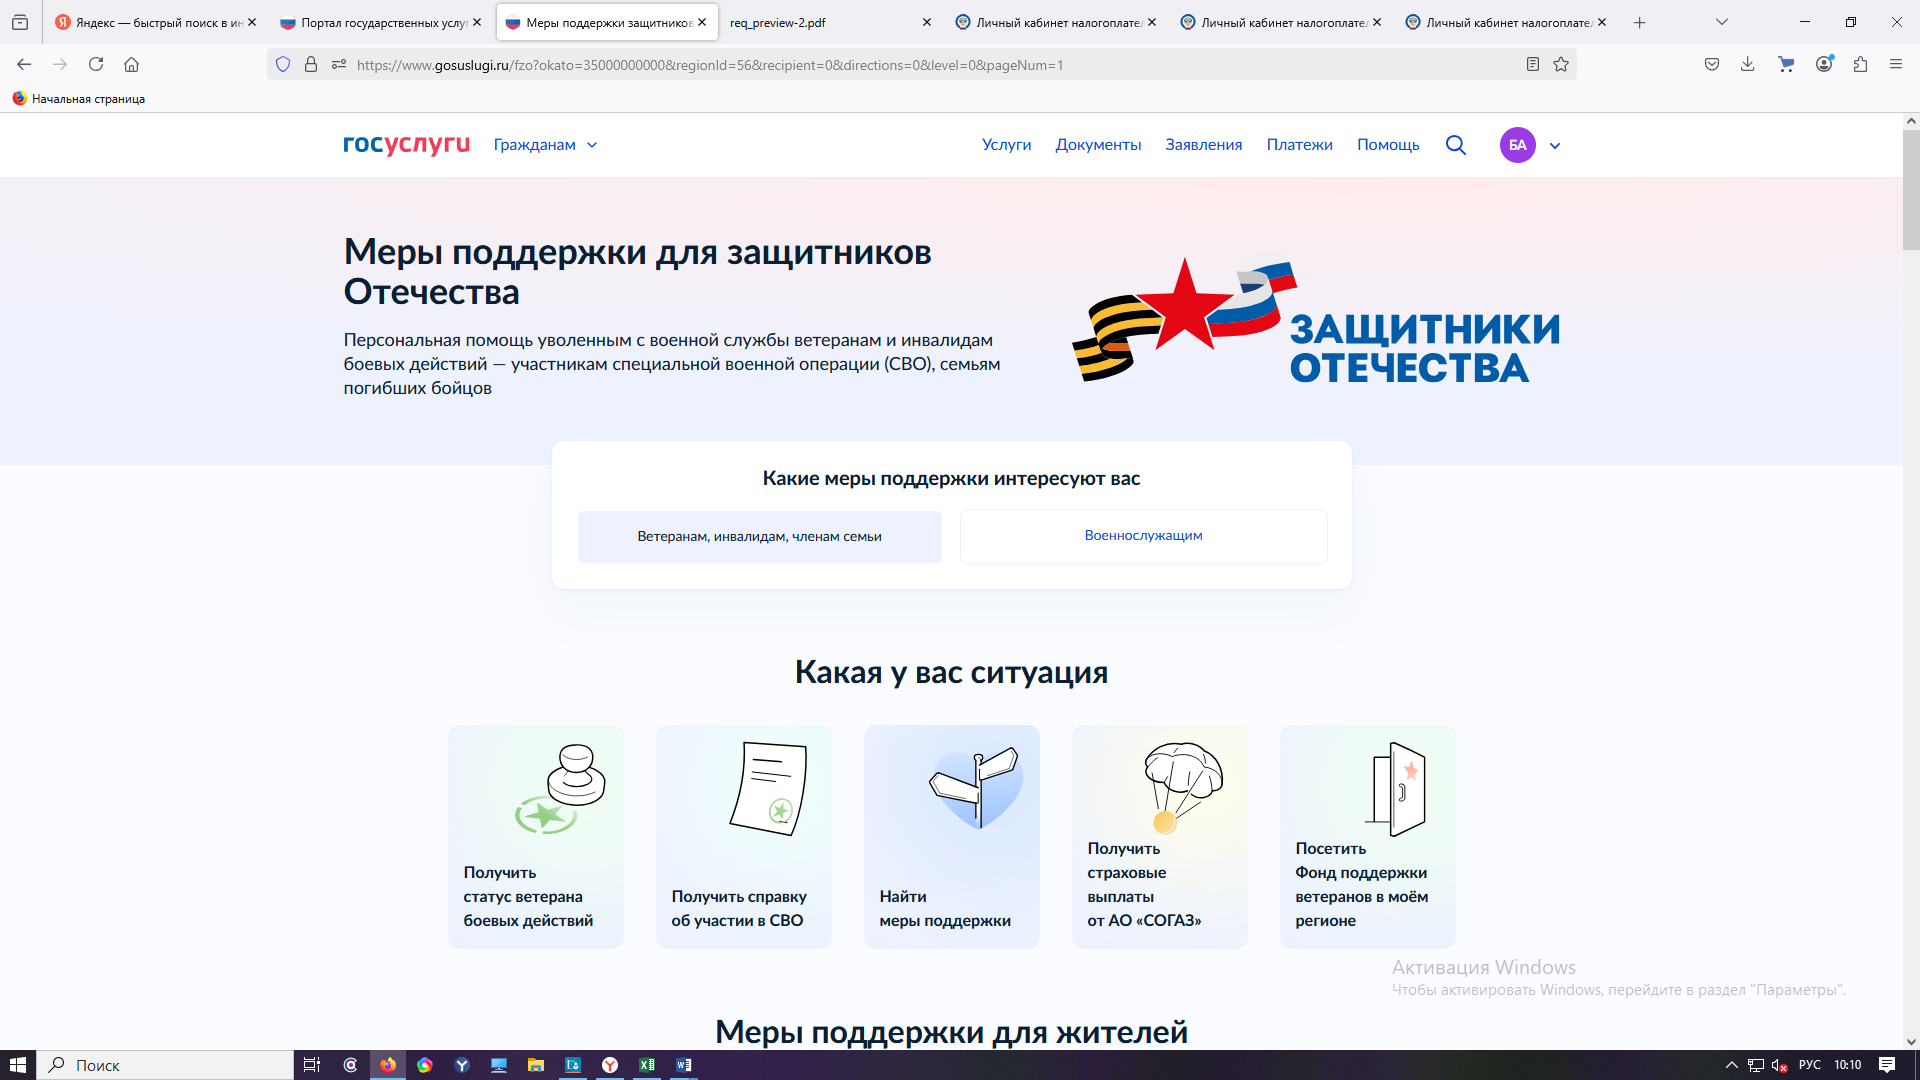
Task: Expand account menu chevron beside avatar
Action: [1555, 146]
